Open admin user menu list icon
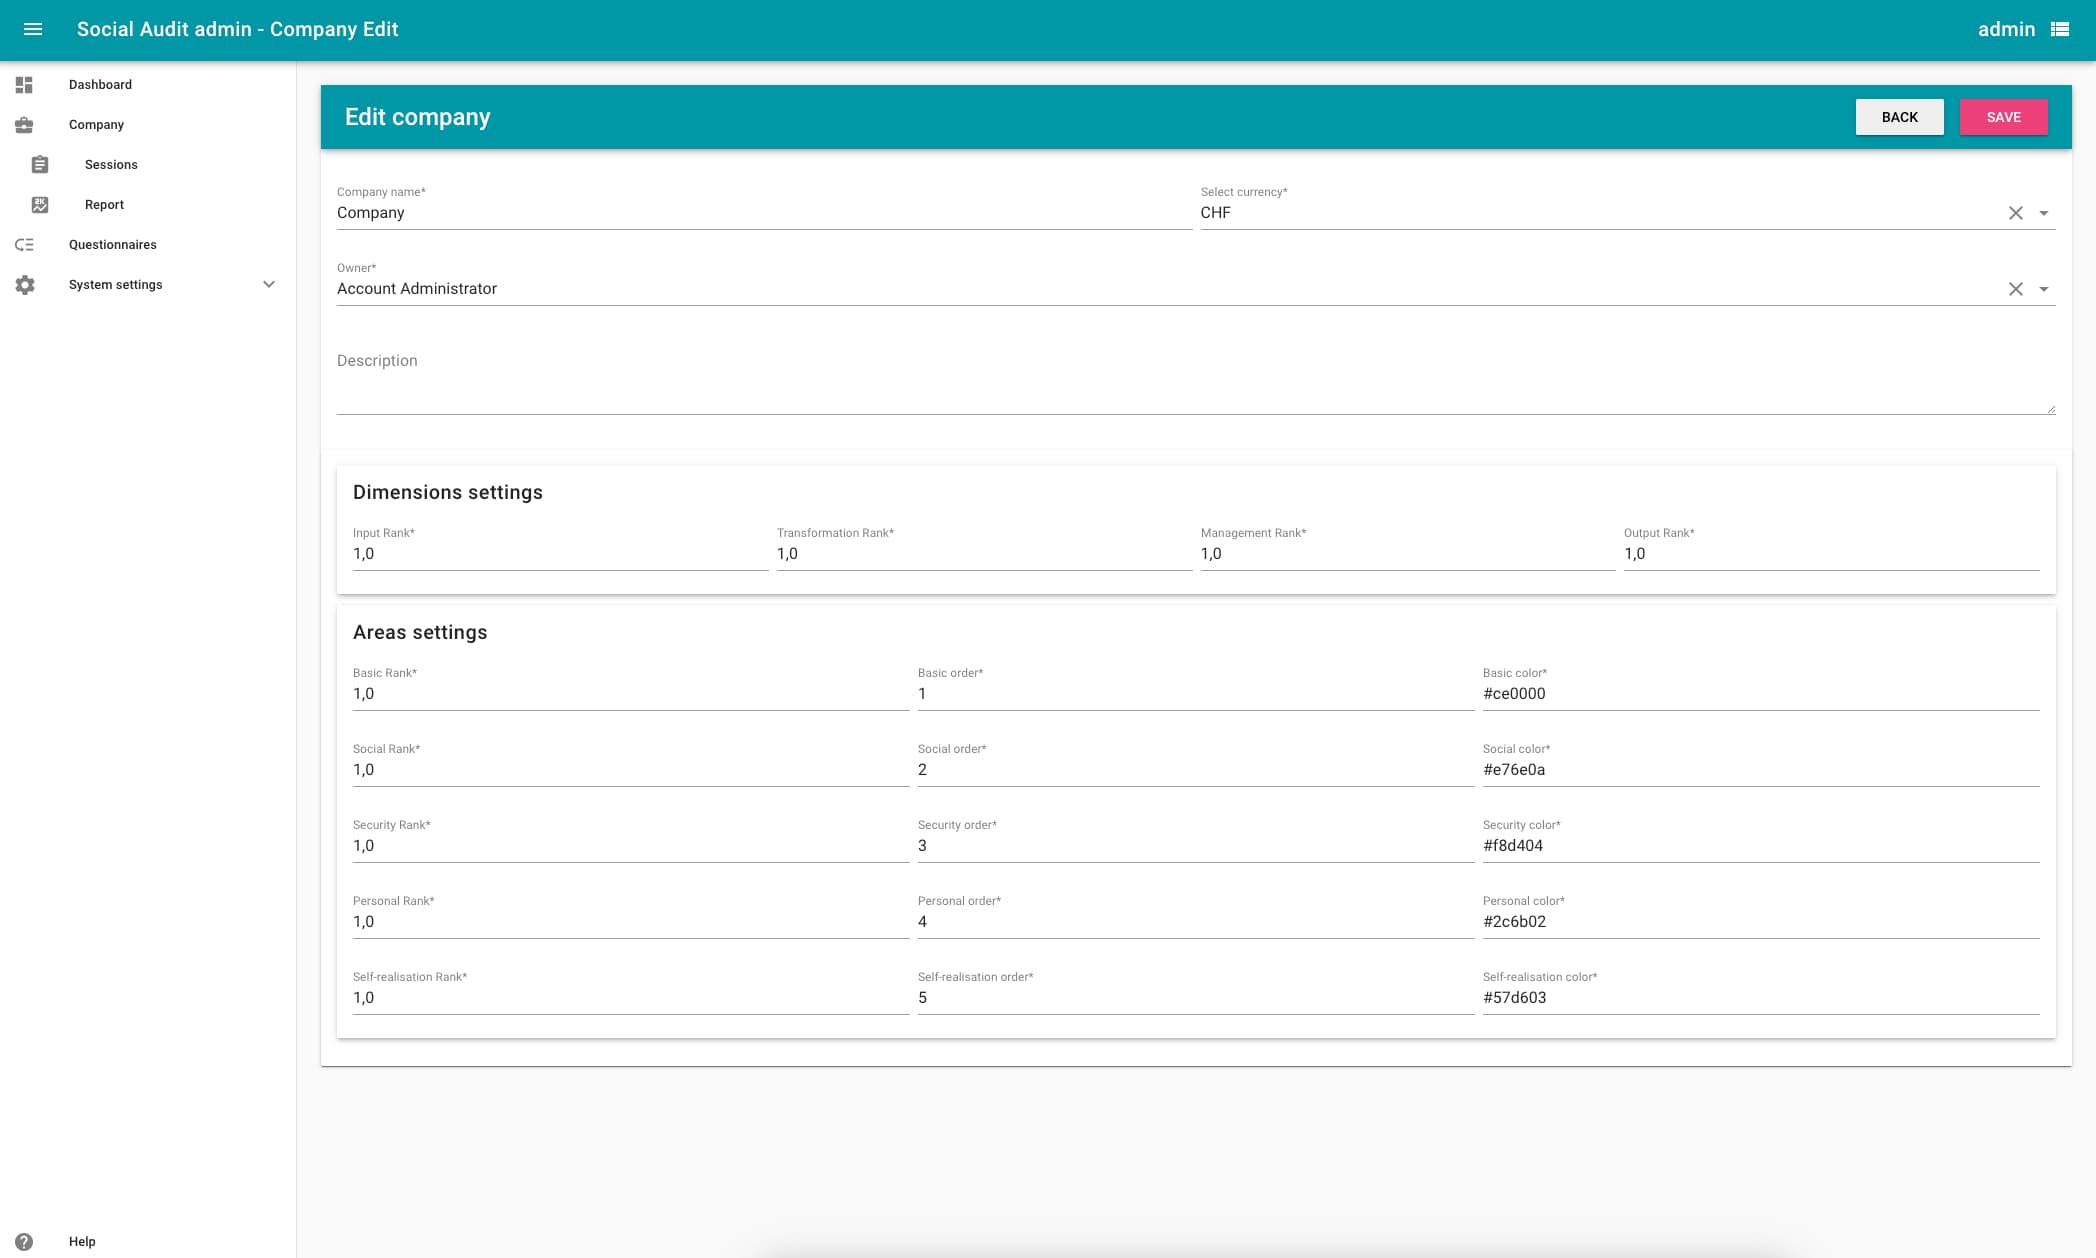 [2060, 29]
